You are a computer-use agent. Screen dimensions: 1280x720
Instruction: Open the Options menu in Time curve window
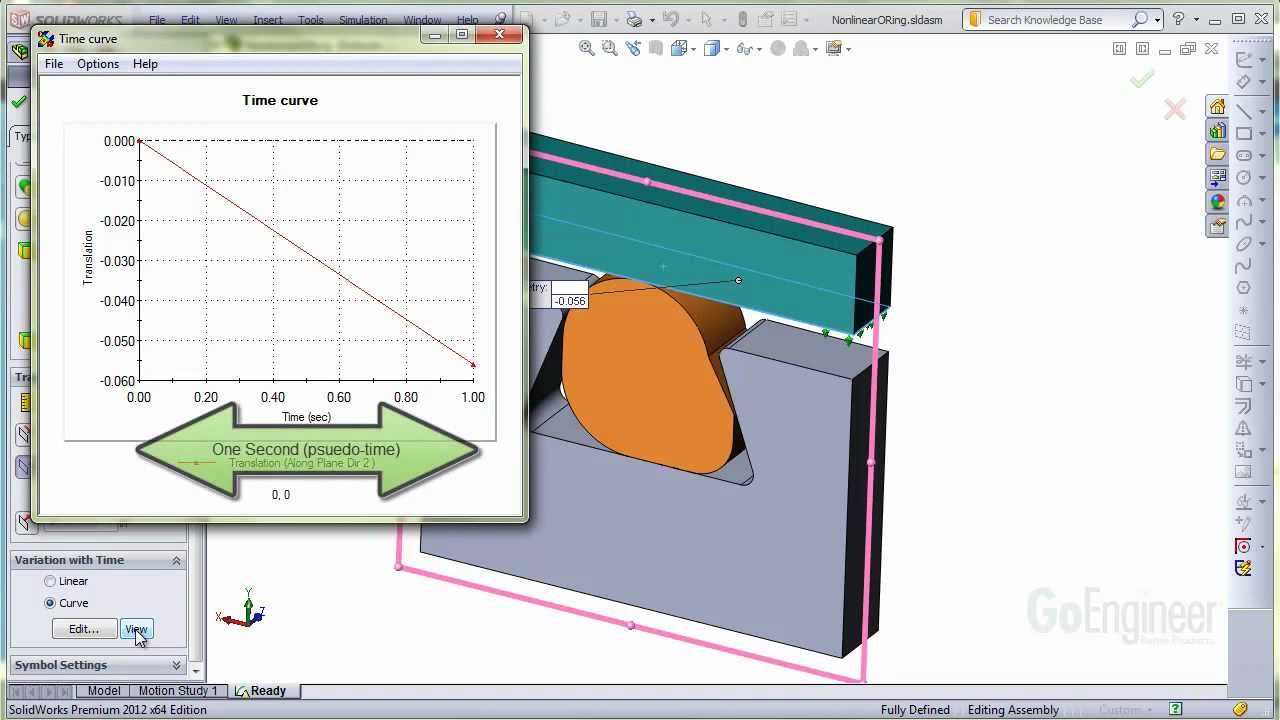[x=98, y=64]
